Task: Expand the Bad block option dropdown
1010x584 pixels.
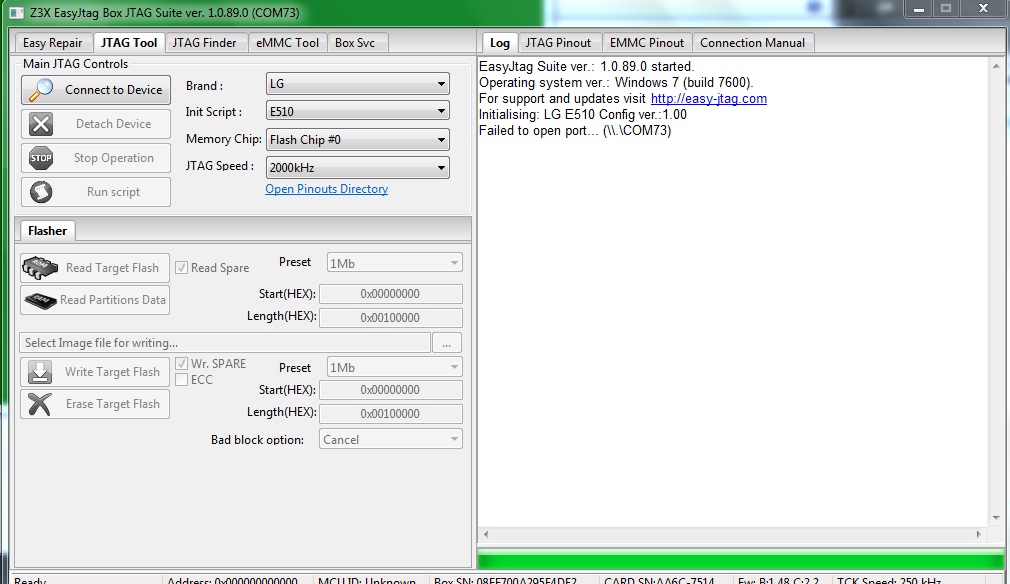Action: [391, 439]
